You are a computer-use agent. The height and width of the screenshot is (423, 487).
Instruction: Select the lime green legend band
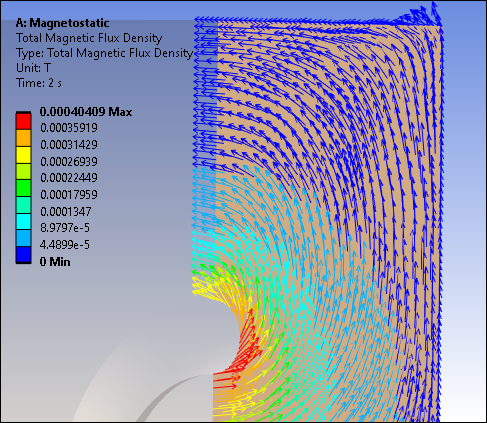coord(23,171)
